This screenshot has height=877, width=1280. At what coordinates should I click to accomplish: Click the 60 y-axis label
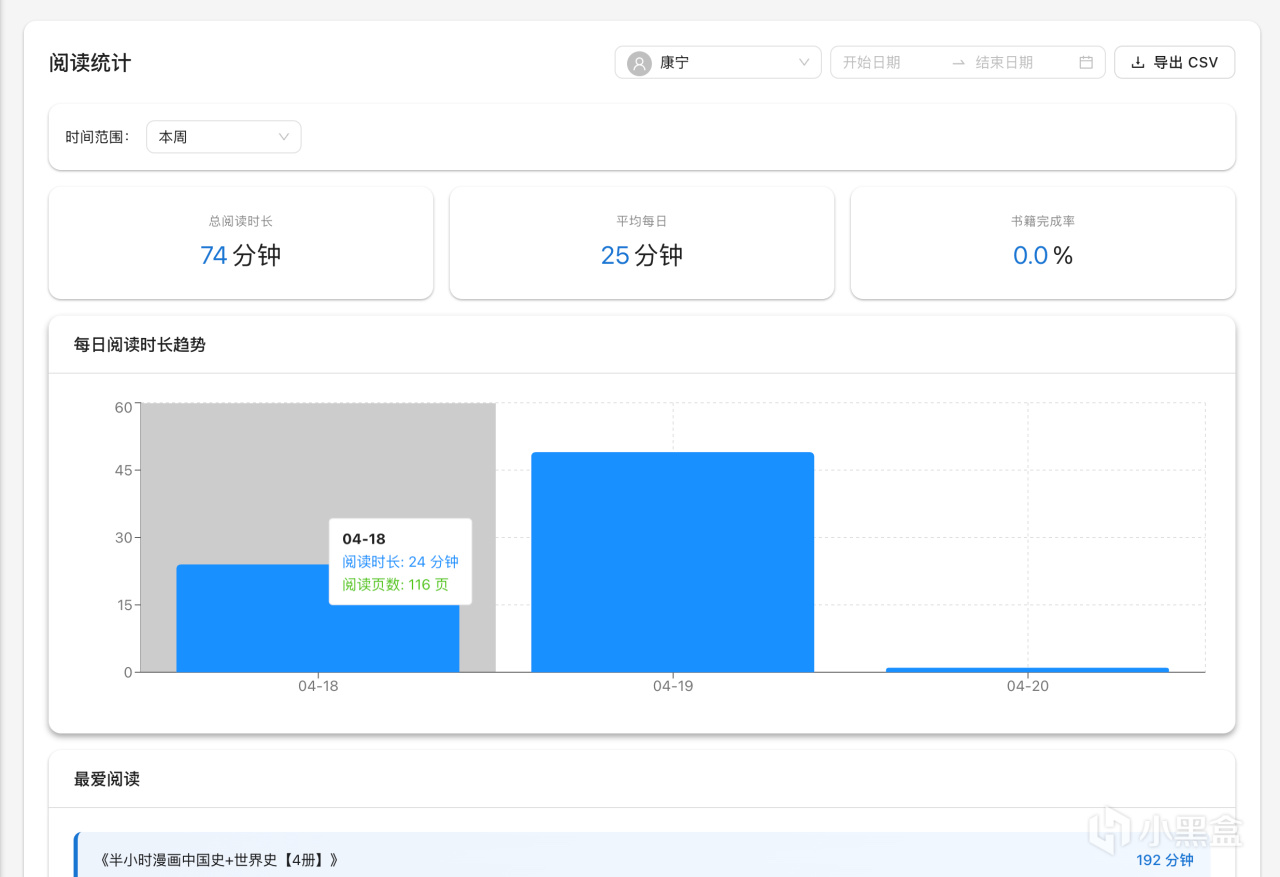click(x=123, y=407)
